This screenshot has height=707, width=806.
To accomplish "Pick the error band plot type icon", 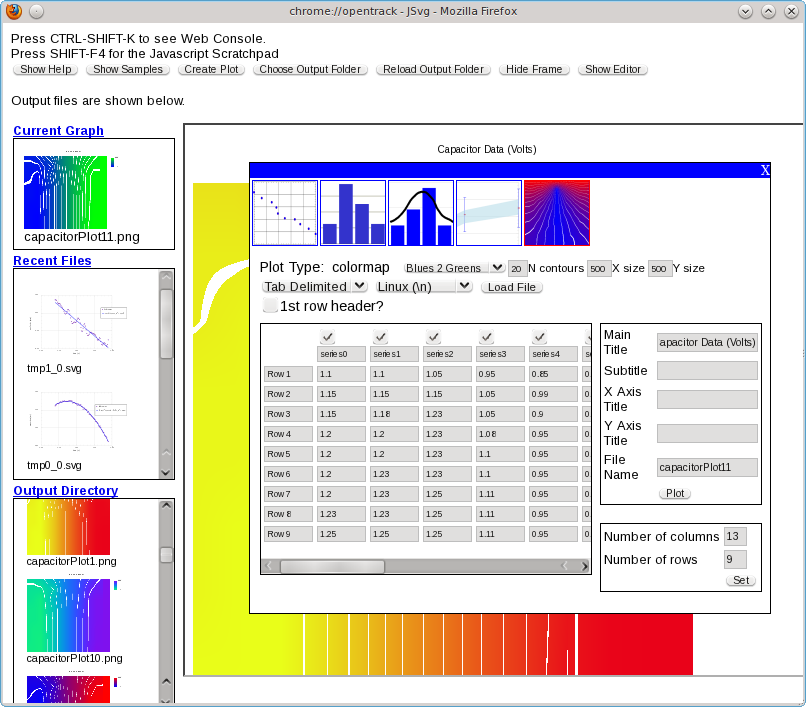I will click(x=489, y=213).
